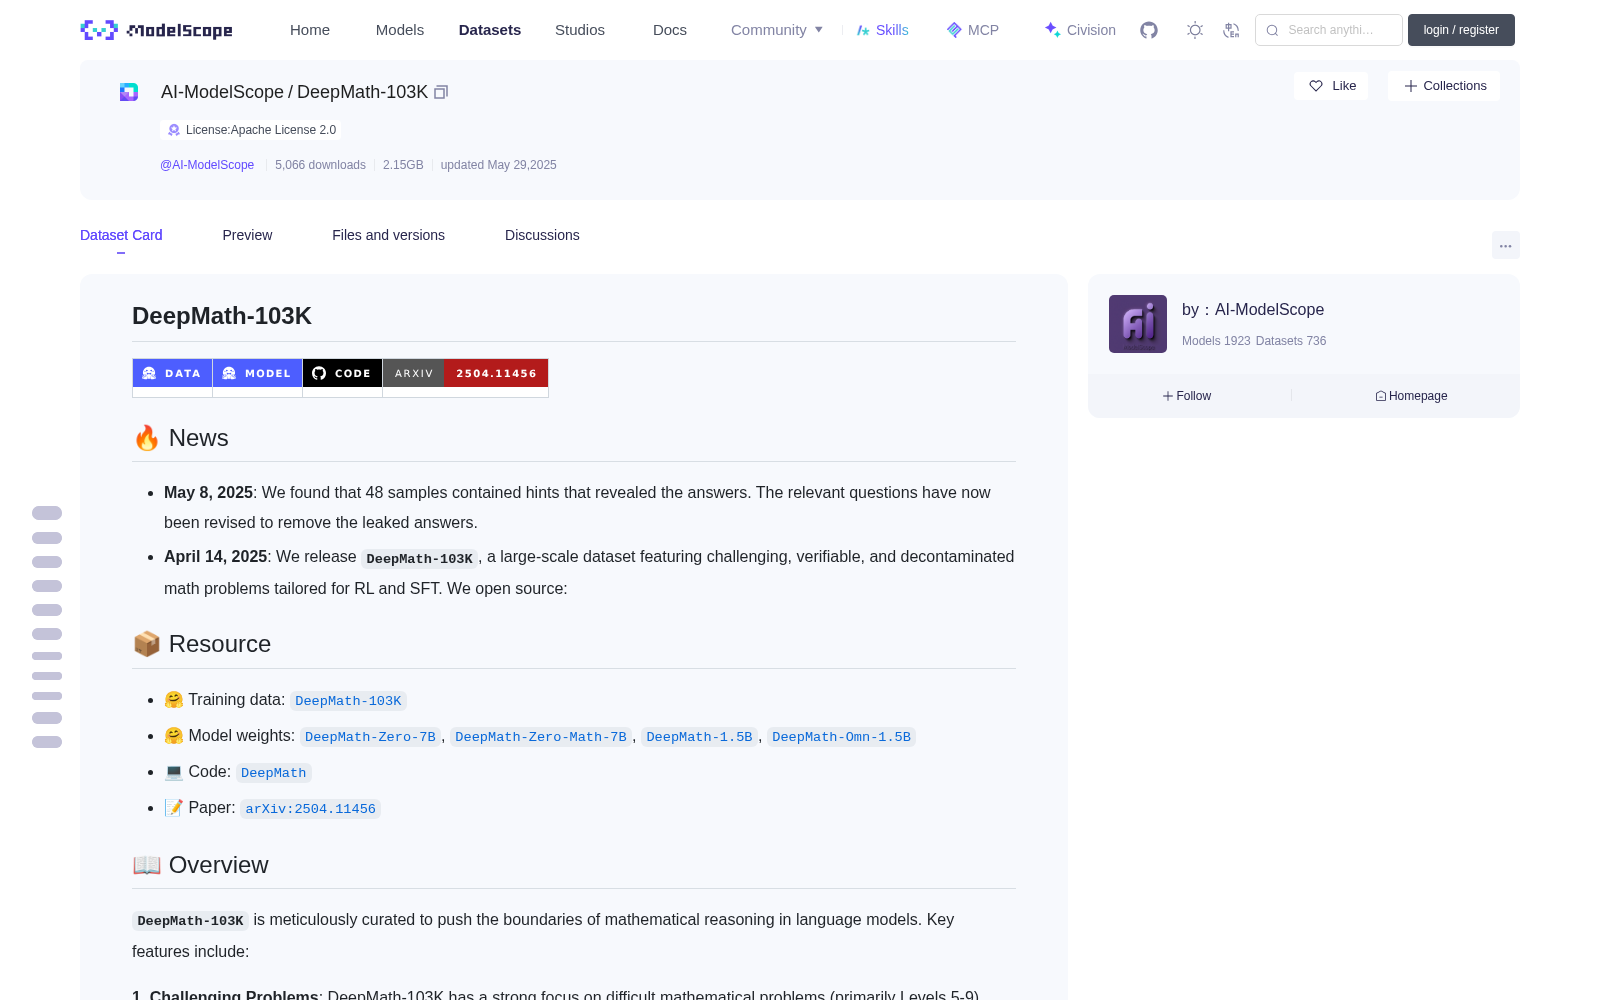Open the DeepMath-Zero-7B model link
1600x1000 pixels.
point(370,737)
